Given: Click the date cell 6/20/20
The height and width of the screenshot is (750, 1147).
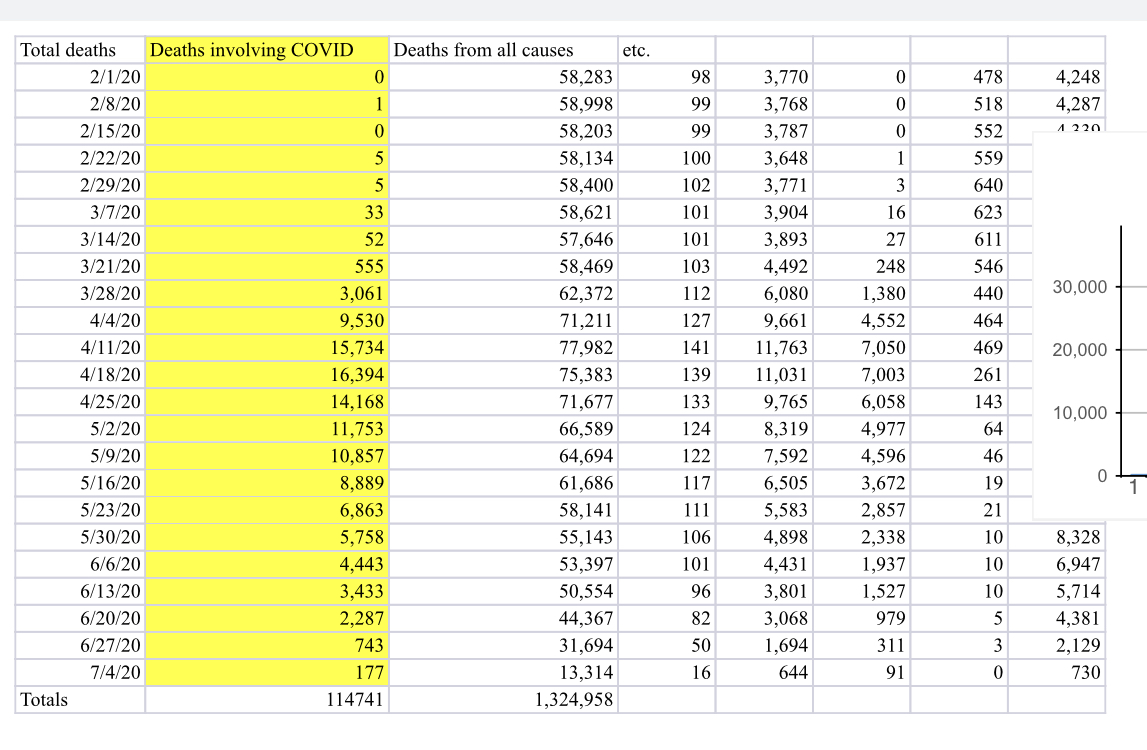Looking at the screenshot, I should tap(80, 618).
